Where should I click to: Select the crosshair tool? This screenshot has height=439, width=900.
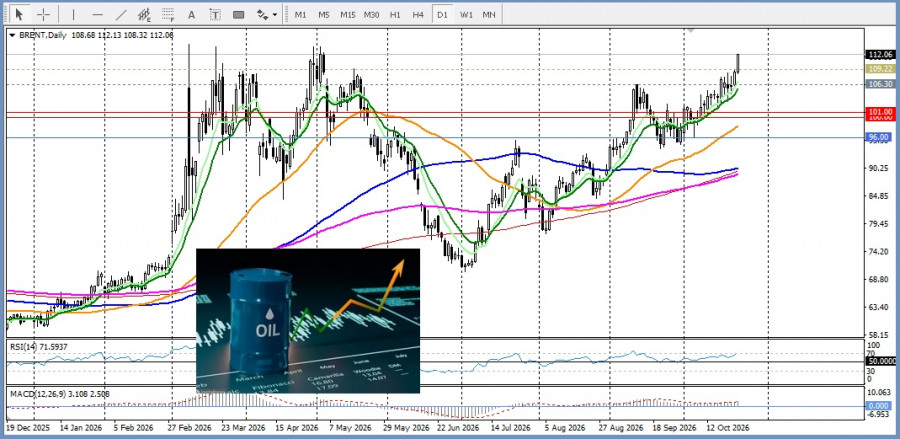tap(44, 14)
